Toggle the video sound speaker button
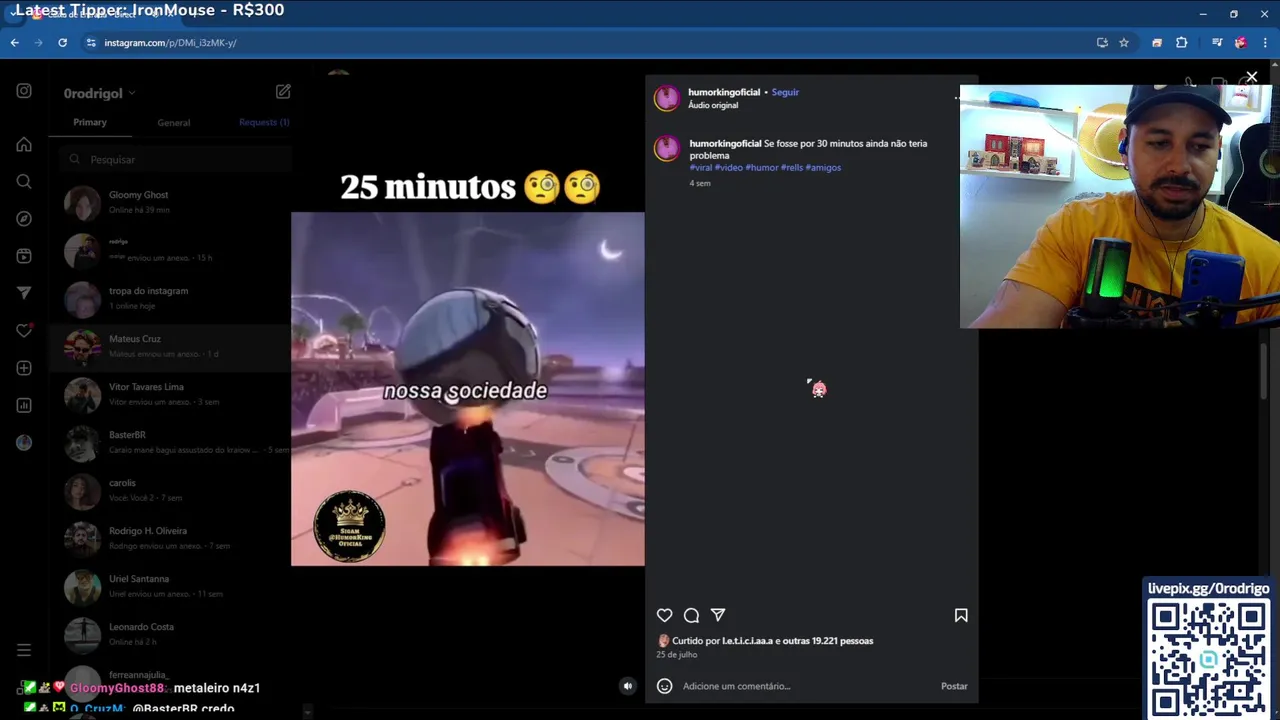This screenshot has height=720, width=1280. pos(627,686)
